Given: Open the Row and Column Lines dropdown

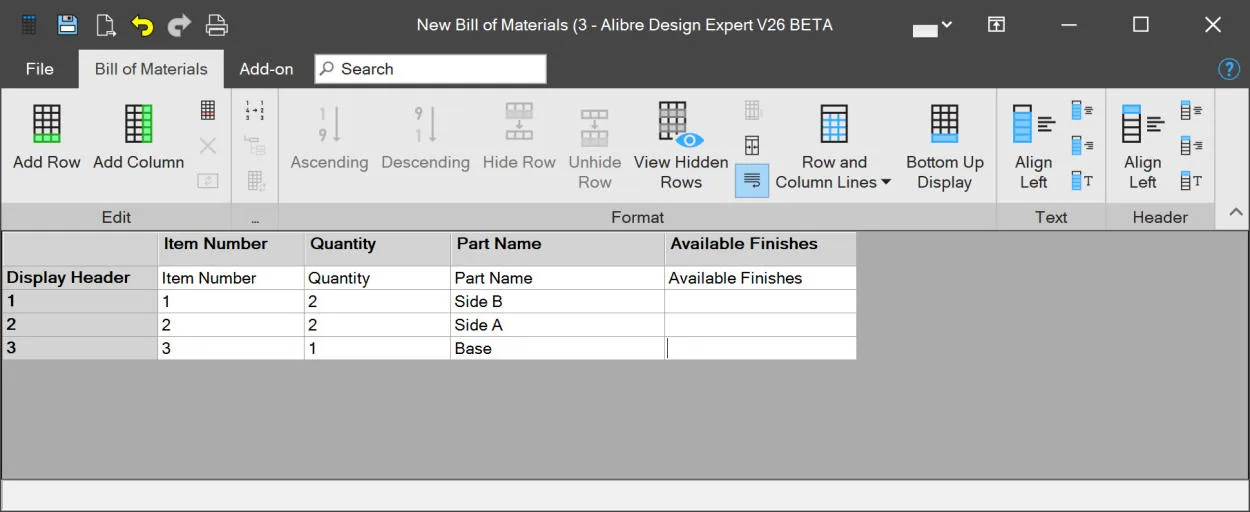Looking at the screenshot, I should pos(834,146).
